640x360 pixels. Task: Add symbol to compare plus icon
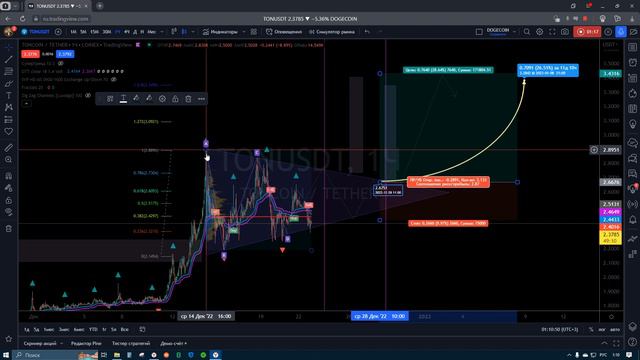58,32
